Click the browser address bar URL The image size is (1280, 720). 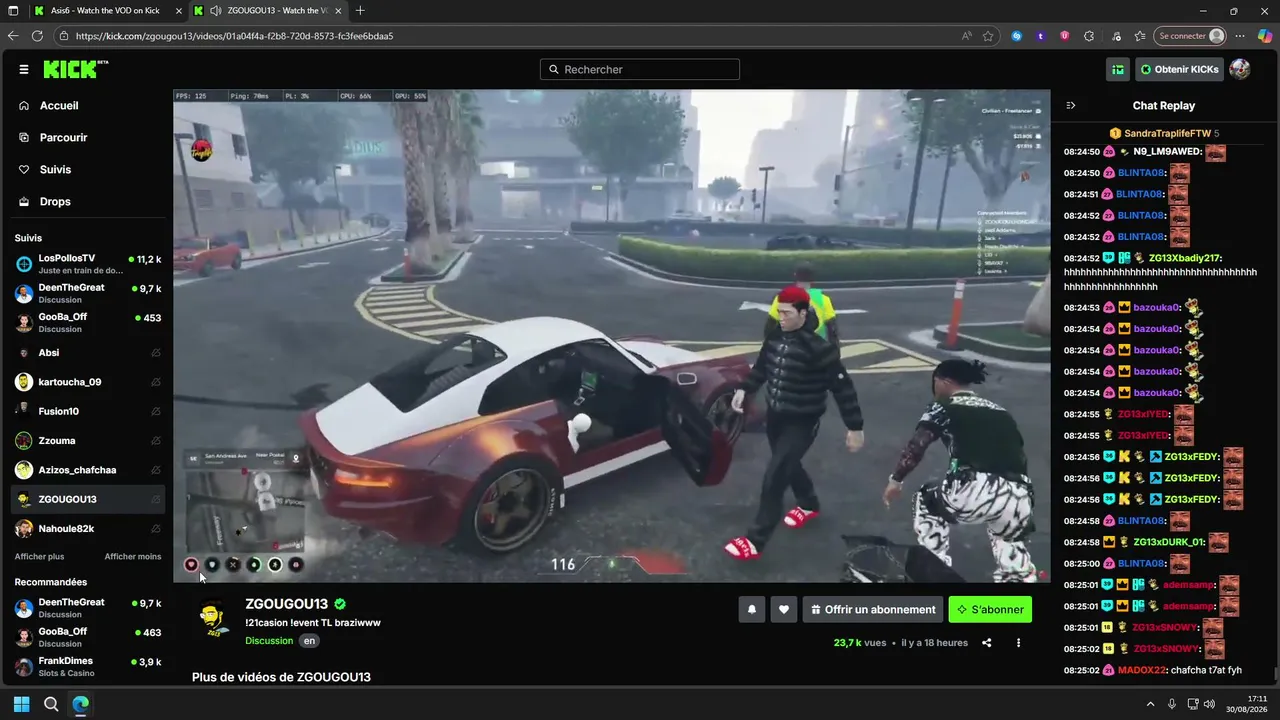pyautogui.click(x=234, y=36)
